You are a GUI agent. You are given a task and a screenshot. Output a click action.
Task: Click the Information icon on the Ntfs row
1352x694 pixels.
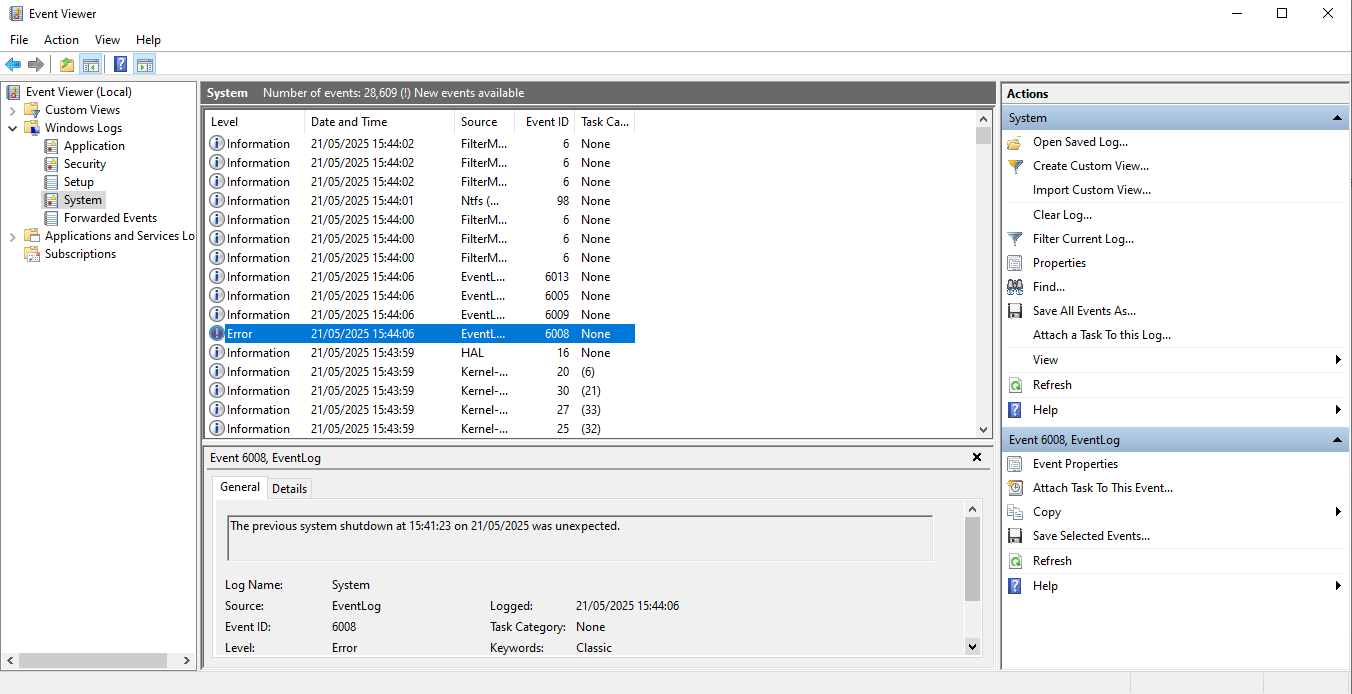217,201
